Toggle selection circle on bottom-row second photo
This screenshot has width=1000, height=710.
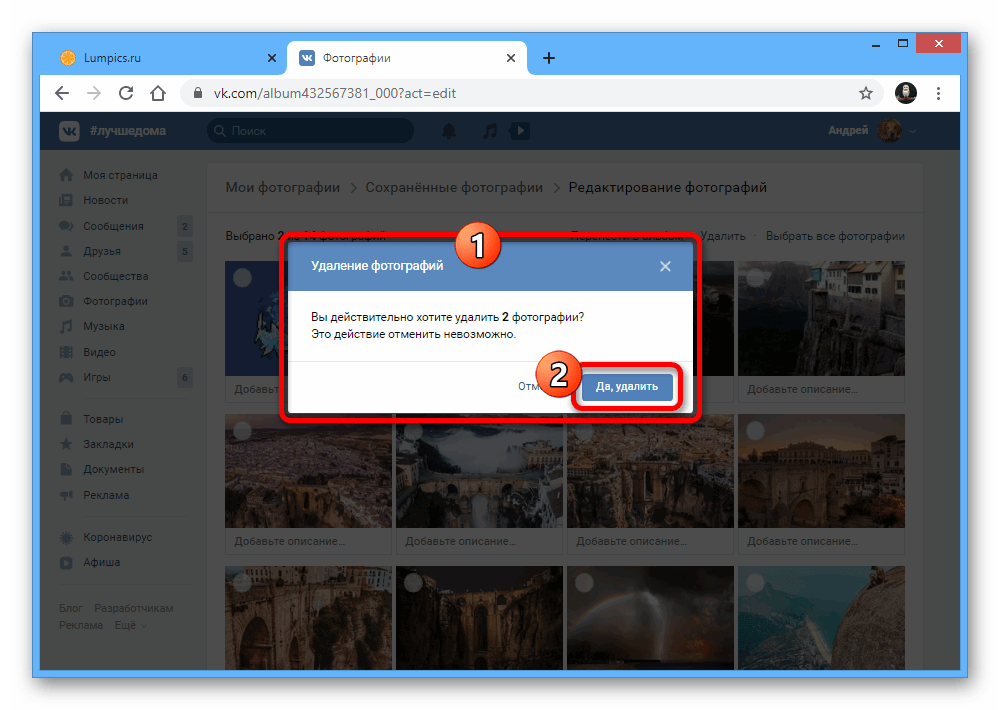[x=413, y=583]
